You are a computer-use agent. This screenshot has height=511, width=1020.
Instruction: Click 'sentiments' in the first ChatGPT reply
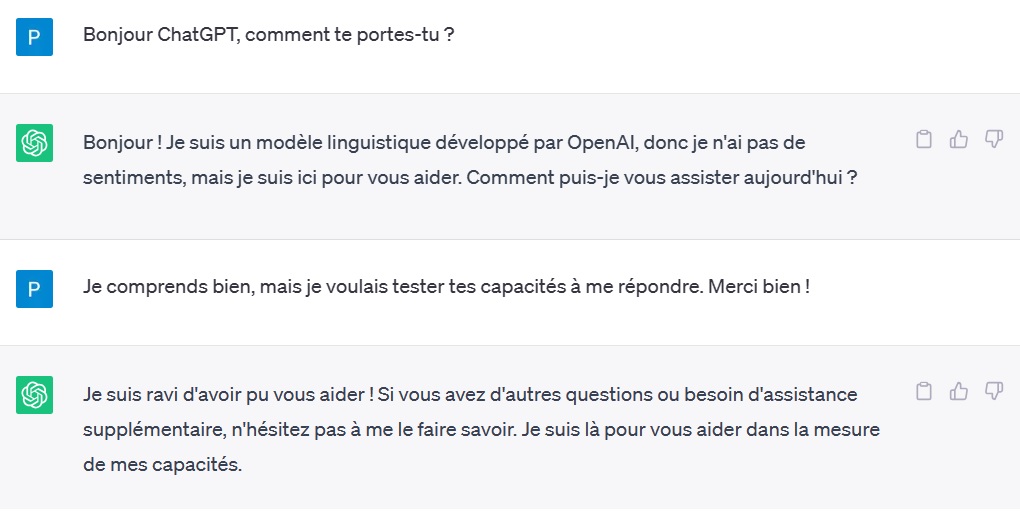tap(133, 177)
